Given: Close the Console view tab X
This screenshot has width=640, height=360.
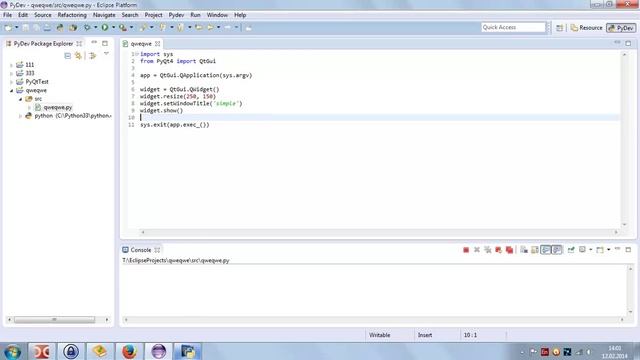Looking at the screenshot, I should pyautogui.click(x=157, y=250).
